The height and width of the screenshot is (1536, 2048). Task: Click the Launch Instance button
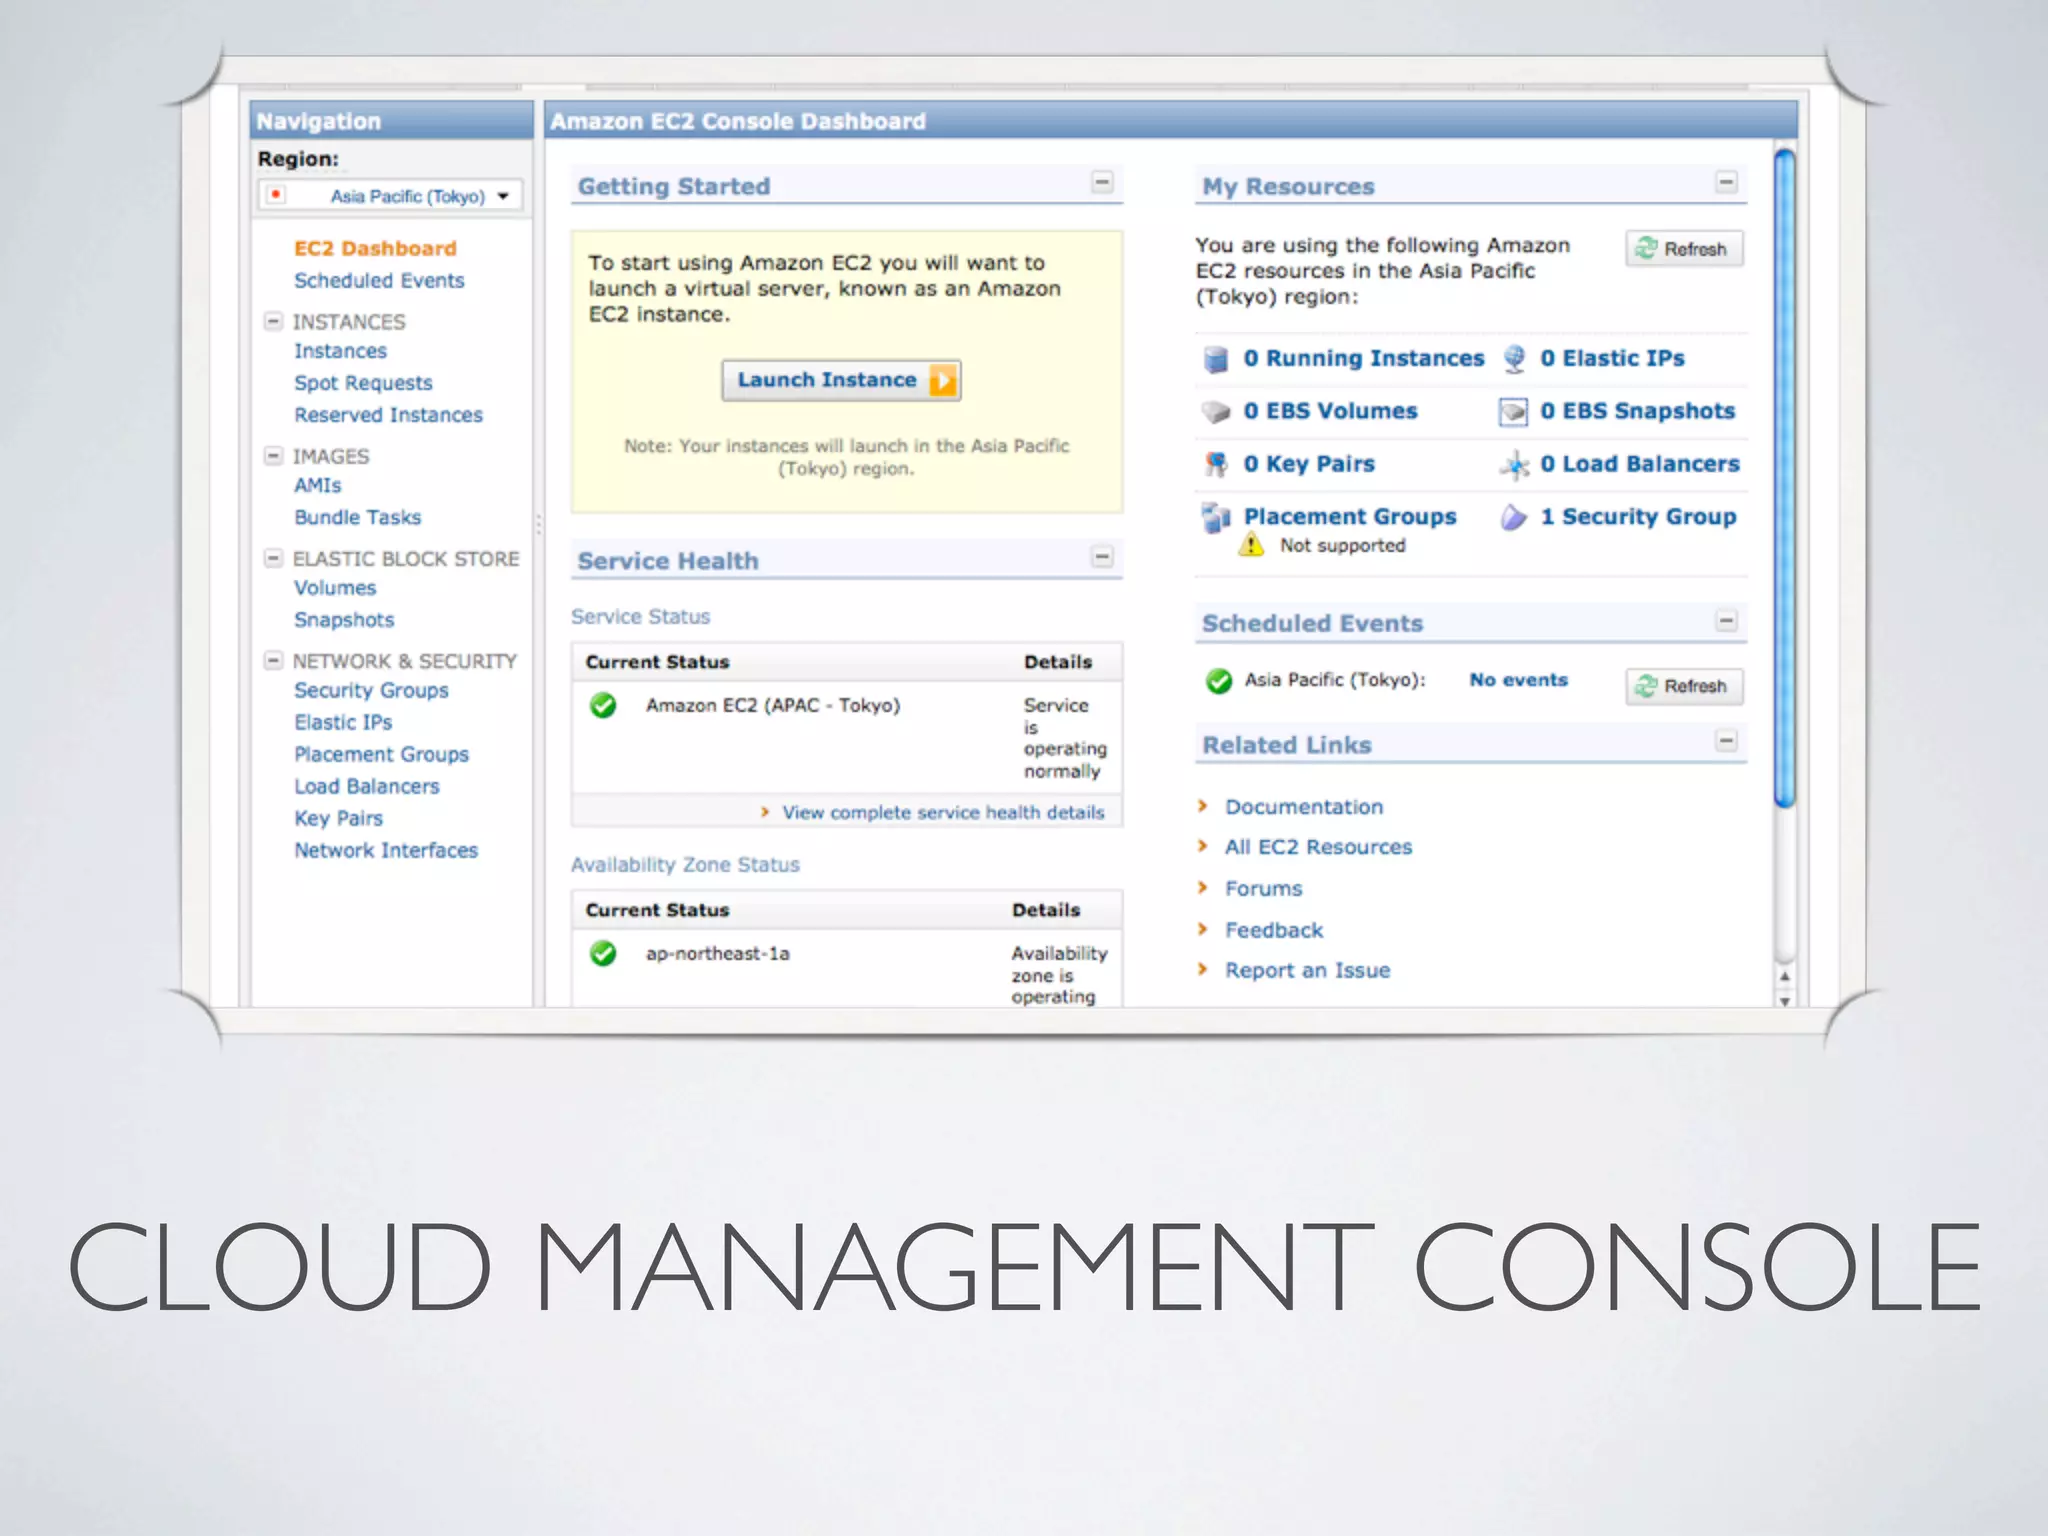point(841,380)
